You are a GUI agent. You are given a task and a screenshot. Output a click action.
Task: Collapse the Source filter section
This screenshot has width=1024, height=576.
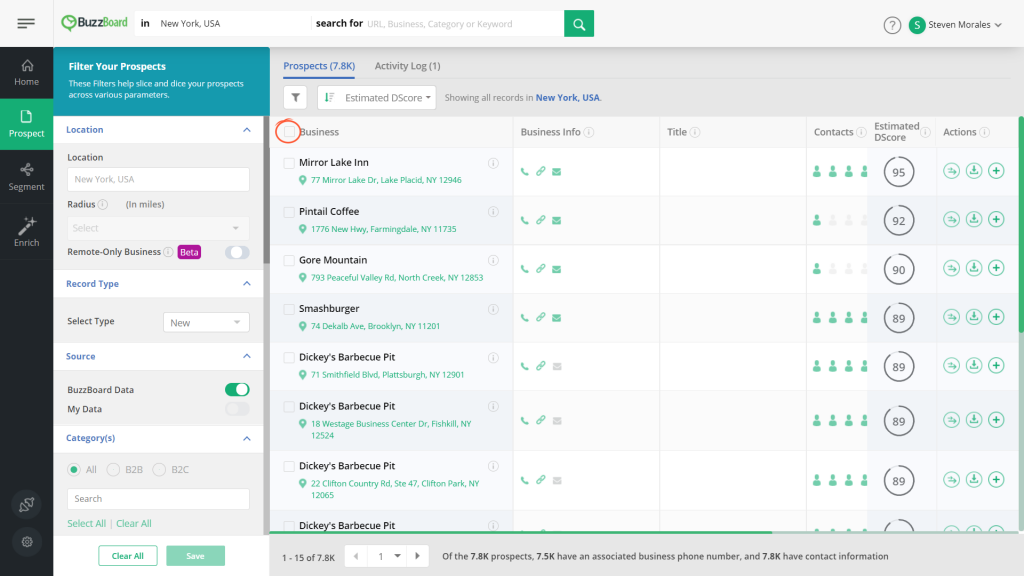[246, 357]
